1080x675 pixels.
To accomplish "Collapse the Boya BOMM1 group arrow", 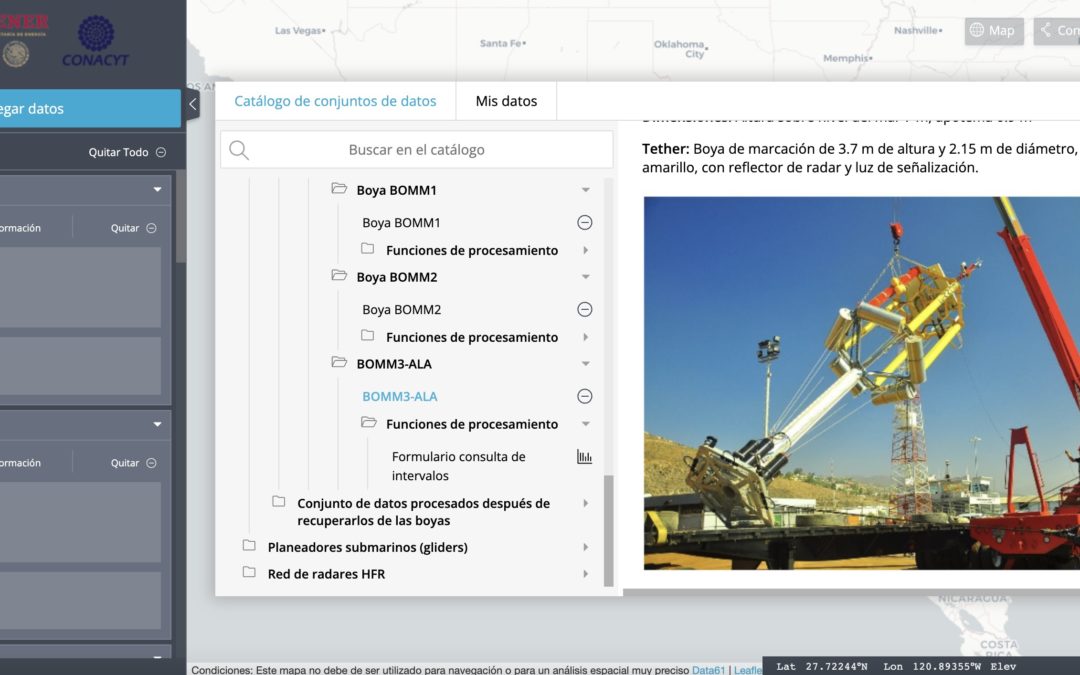I will point(585,190).
